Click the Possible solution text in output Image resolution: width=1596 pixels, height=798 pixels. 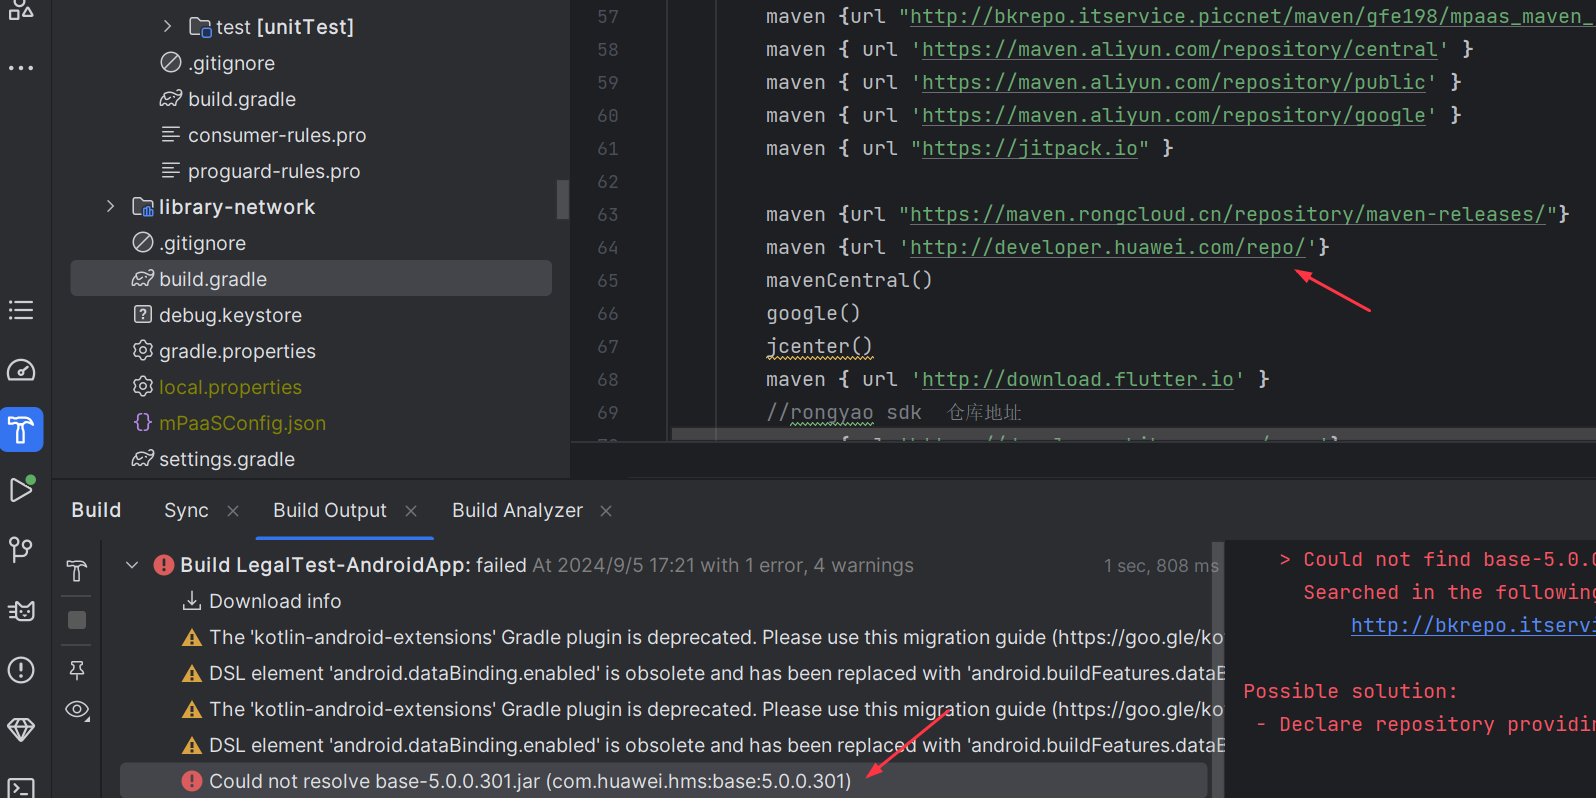(1350, 691)
